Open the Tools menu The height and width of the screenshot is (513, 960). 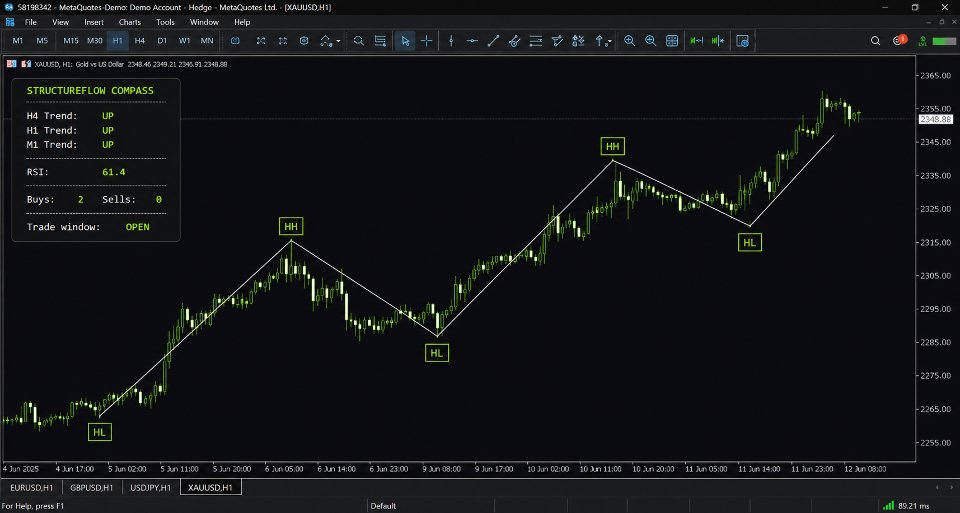[165, 22]
